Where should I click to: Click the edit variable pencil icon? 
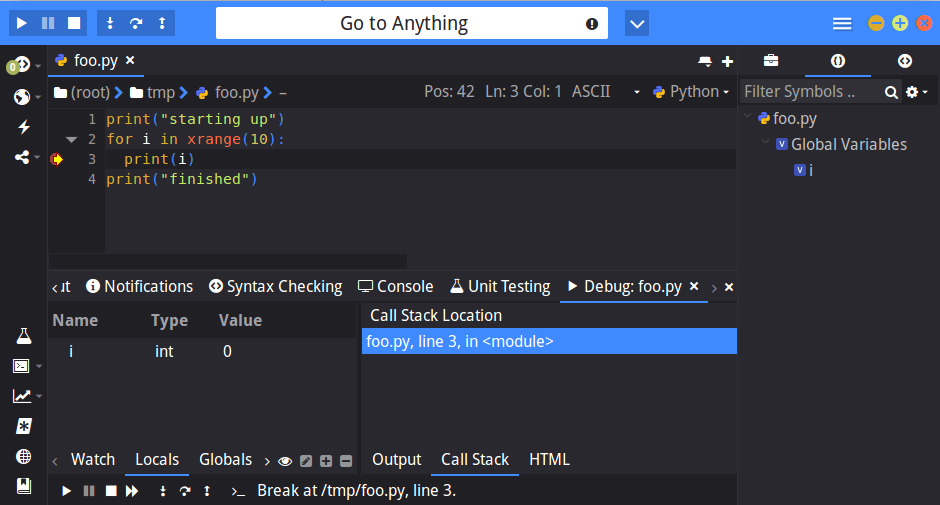pyautogui.click(x=306, y=461)
